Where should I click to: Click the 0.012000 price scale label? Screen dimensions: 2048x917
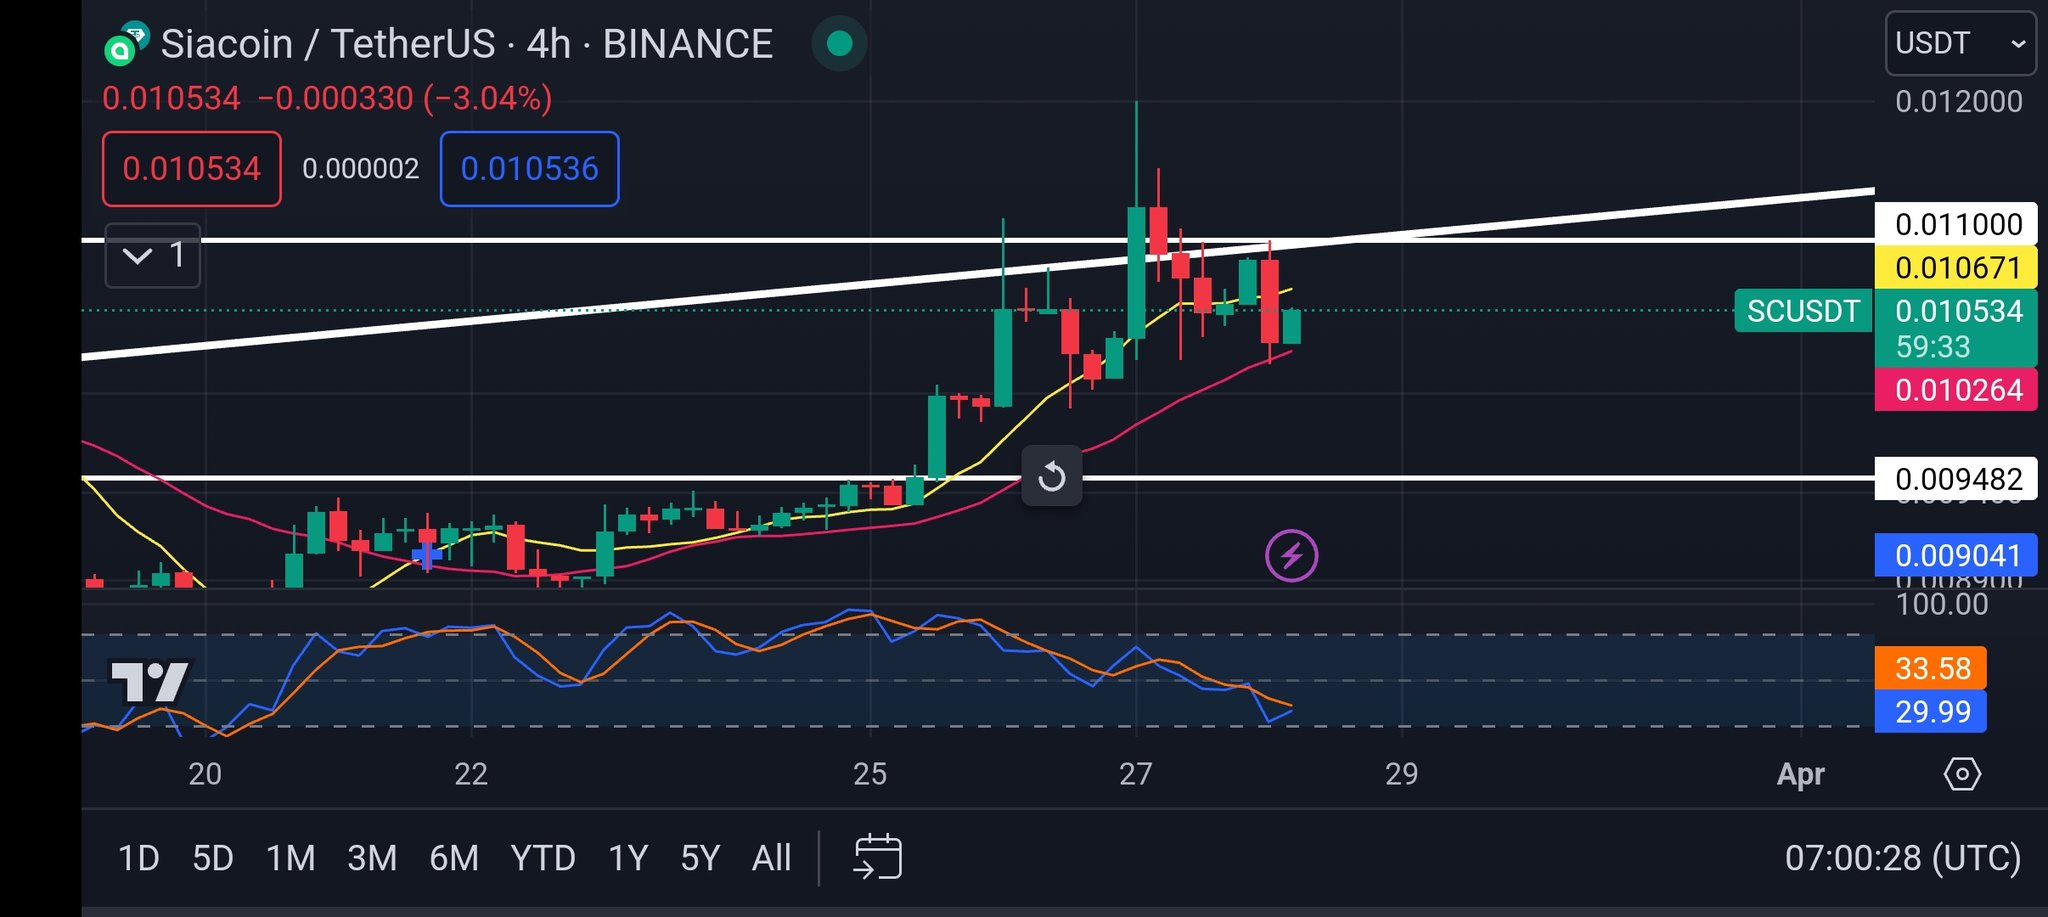(1958, 101)
